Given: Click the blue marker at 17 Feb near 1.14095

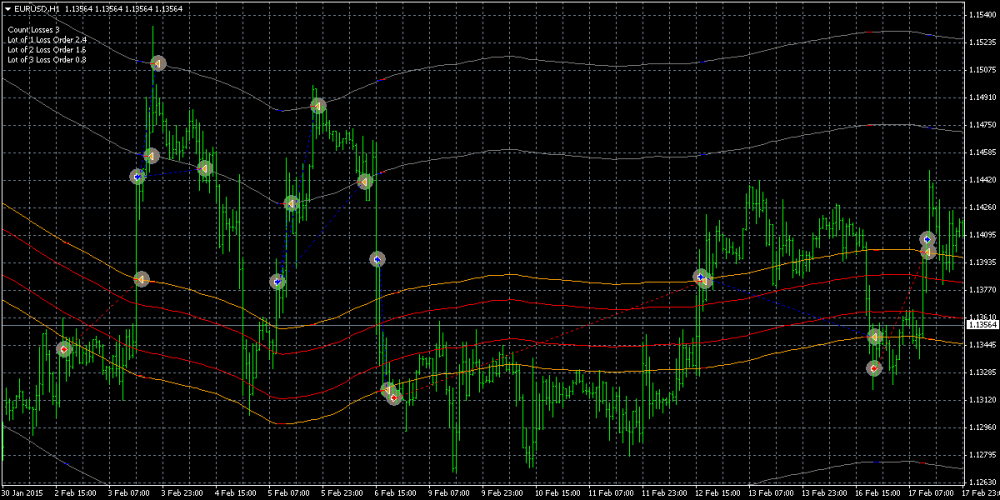Looking at the screenshot, I should pyautogui.click(x=927, y=239).
